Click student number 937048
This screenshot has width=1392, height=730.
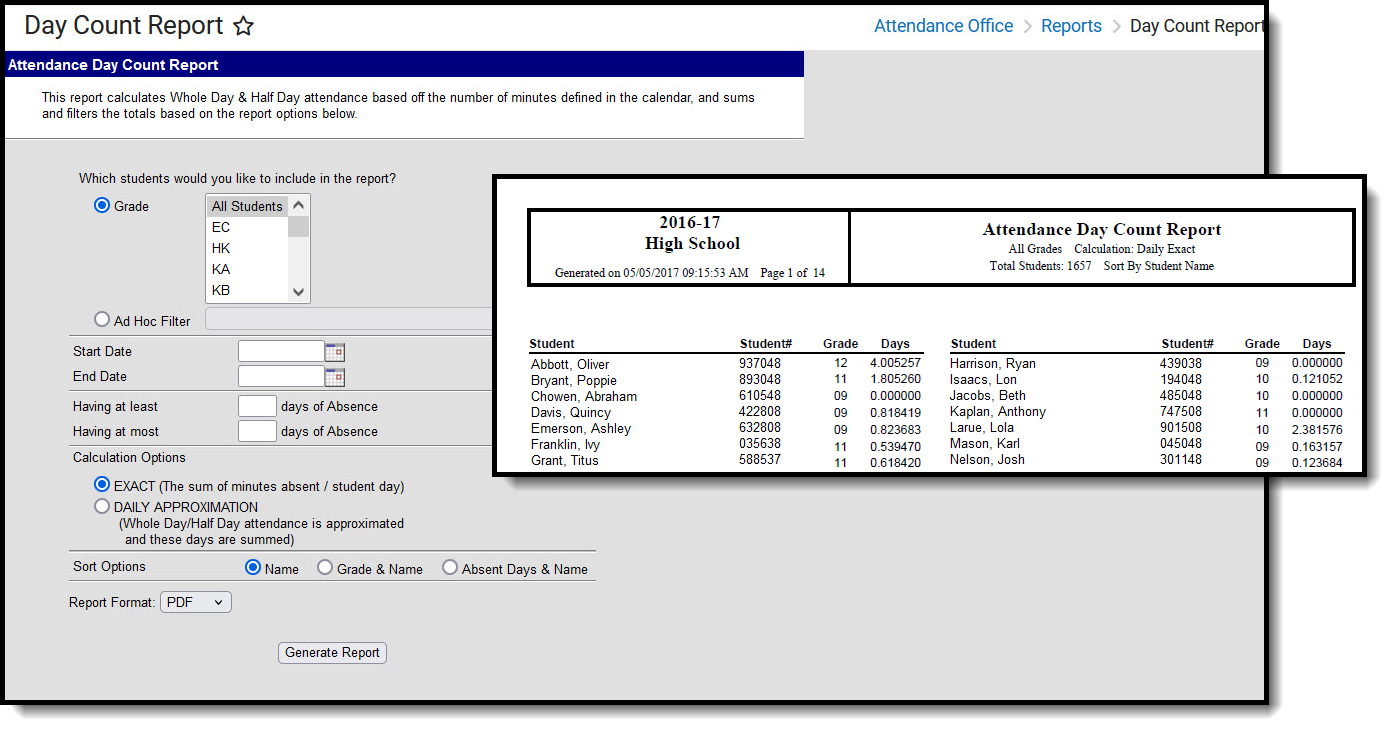click(x=760, y=365)
